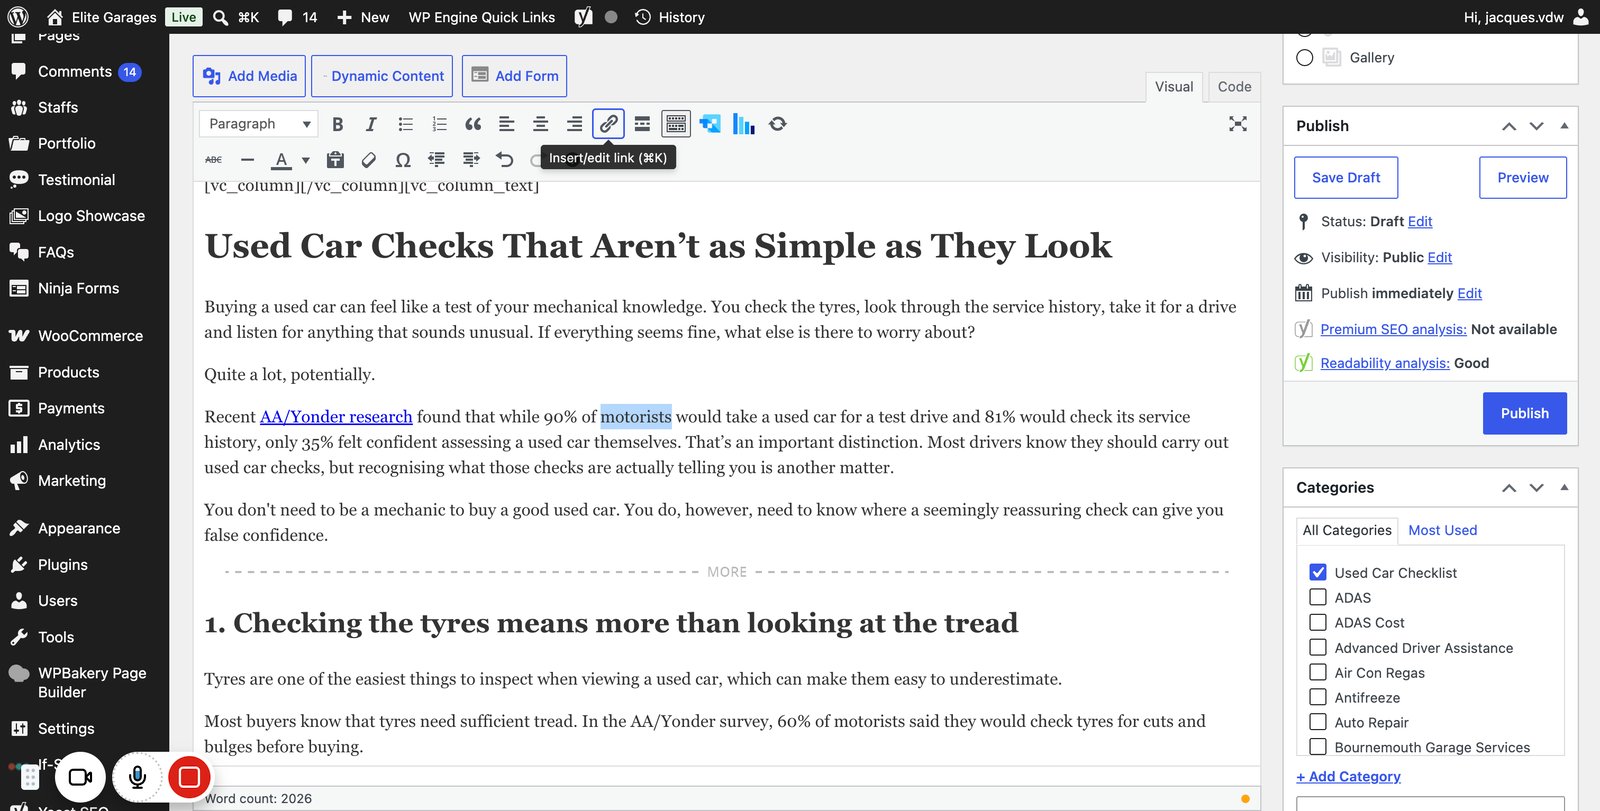Undo the last edit
The width and height of the screenshot is (1600, 811).
coord(505,160)
